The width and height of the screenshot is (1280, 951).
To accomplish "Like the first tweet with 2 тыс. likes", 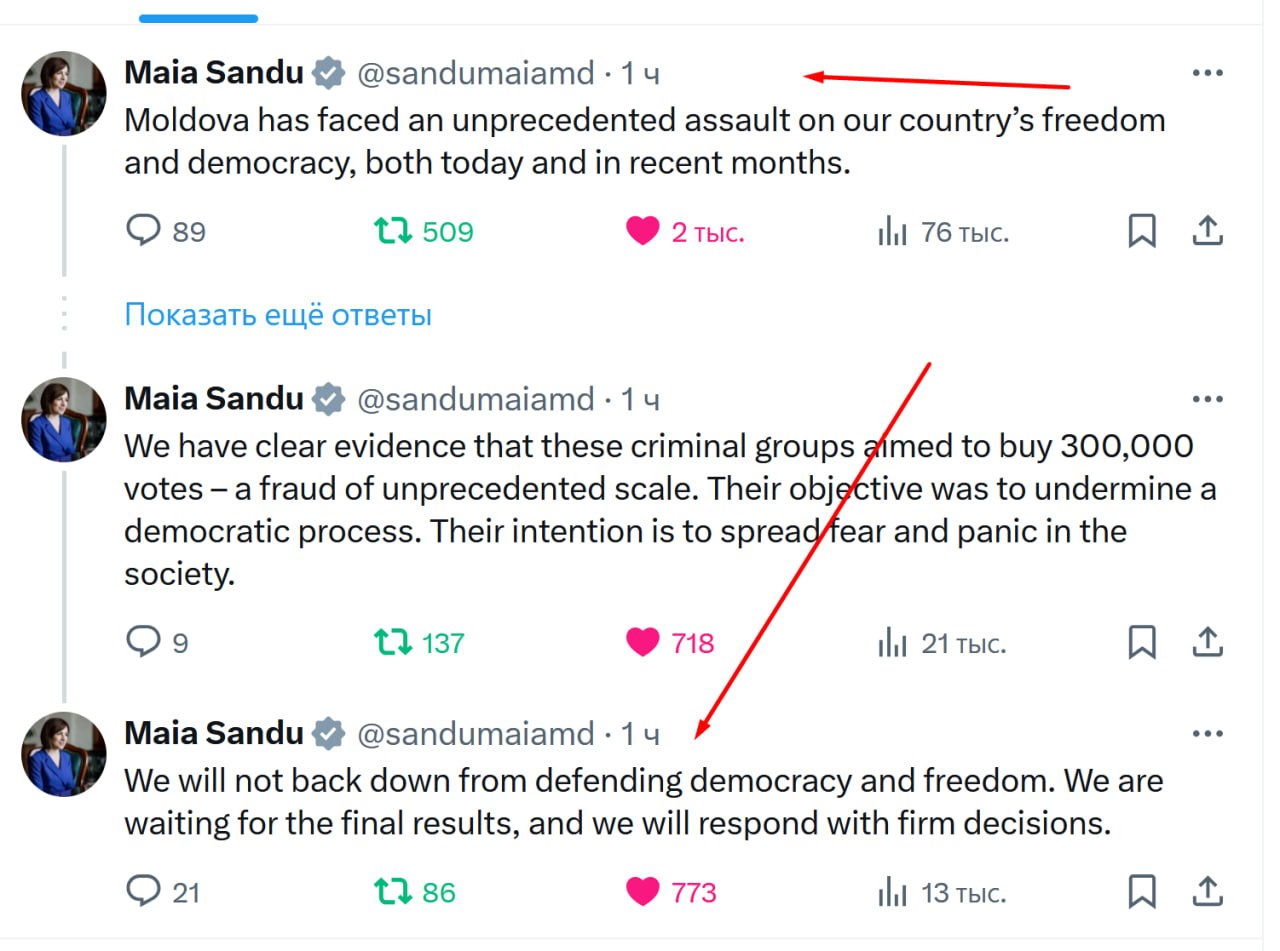I will 643,232.
